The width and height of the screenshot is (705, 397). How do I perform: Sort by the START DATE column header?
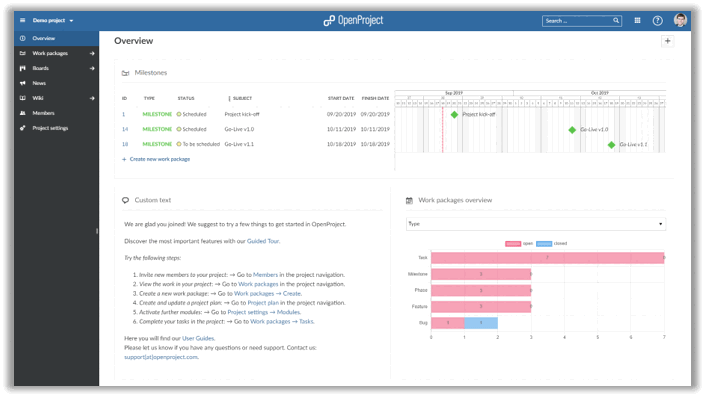pos(341,98)
